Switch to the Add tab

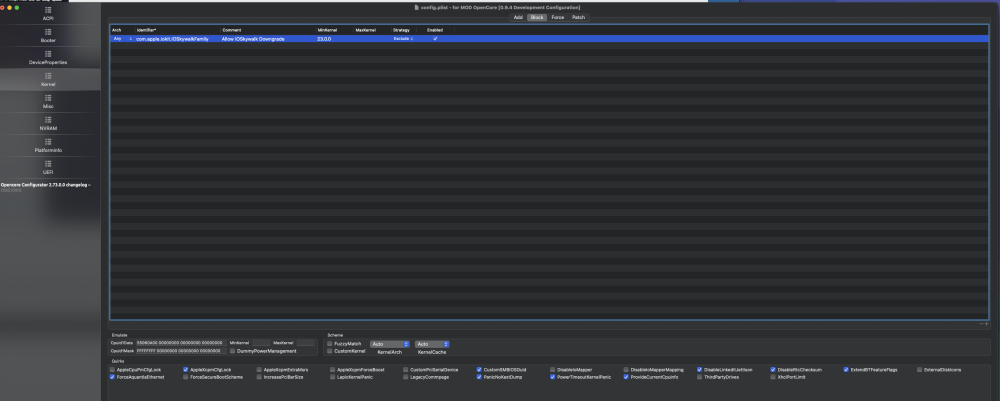[518, 17]
